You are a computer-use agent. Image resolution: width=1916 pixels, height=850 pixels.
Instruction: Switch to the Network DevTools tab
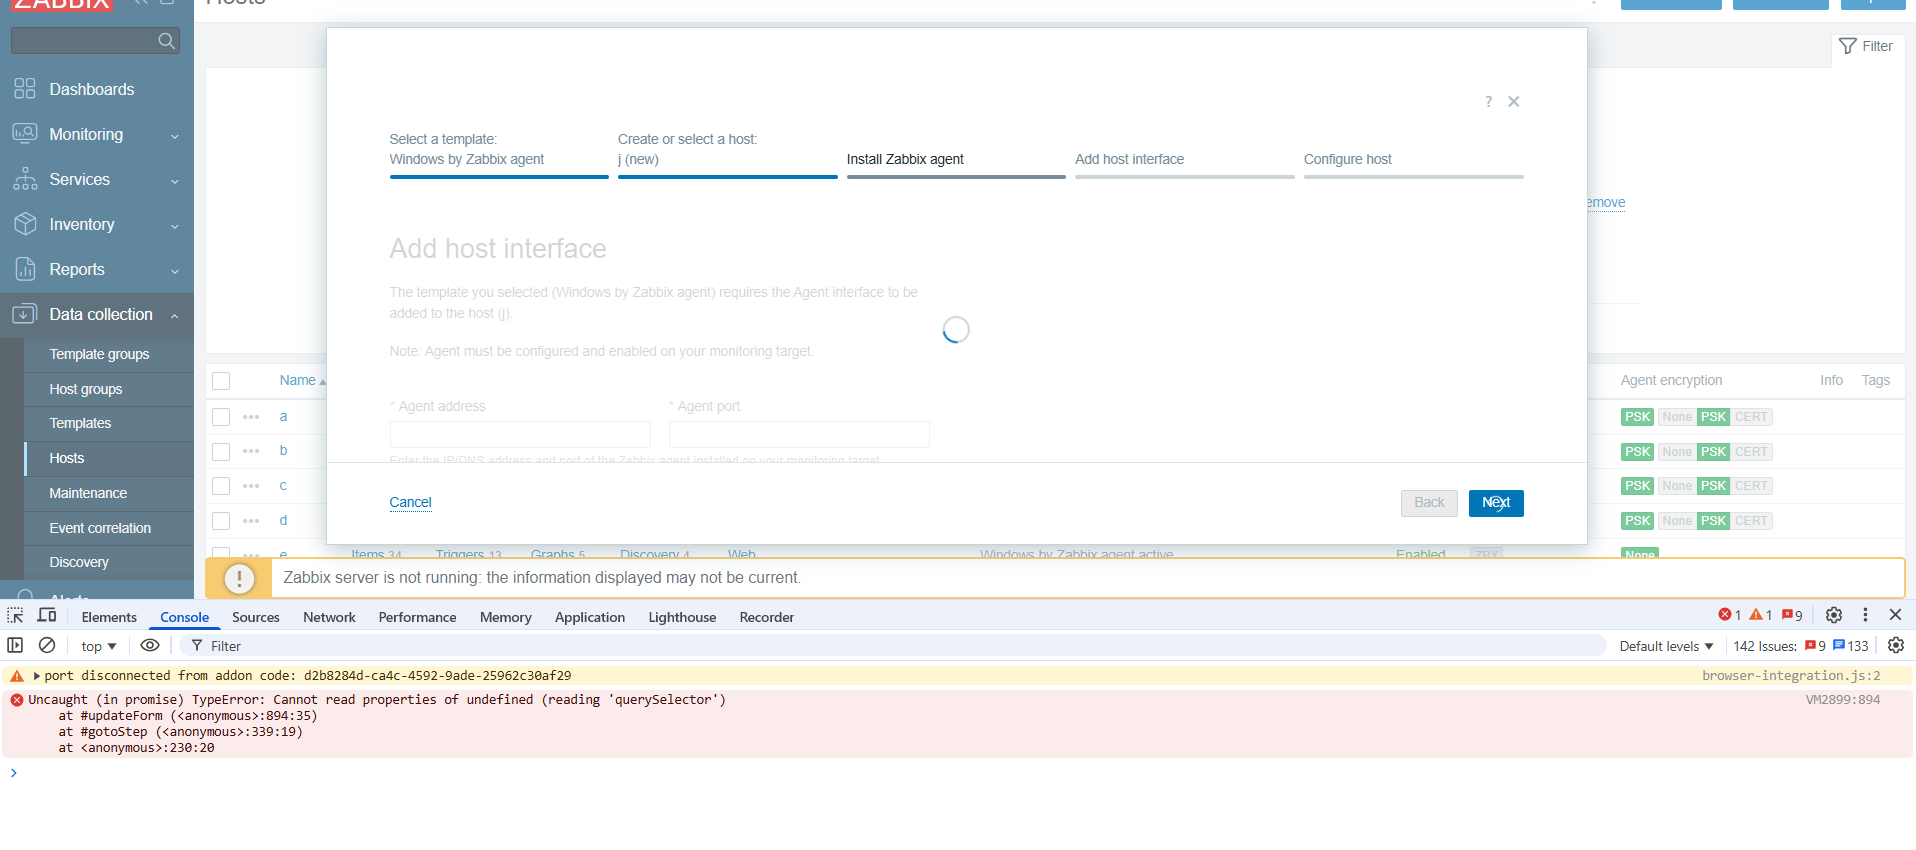(329, 617)
